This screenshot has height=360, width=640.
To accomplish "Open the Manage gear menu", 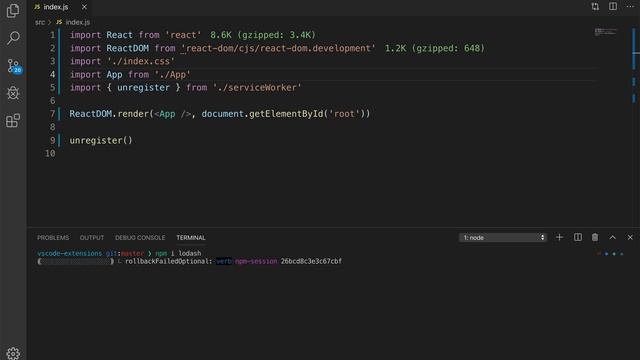I will click(x=13, y=353).
